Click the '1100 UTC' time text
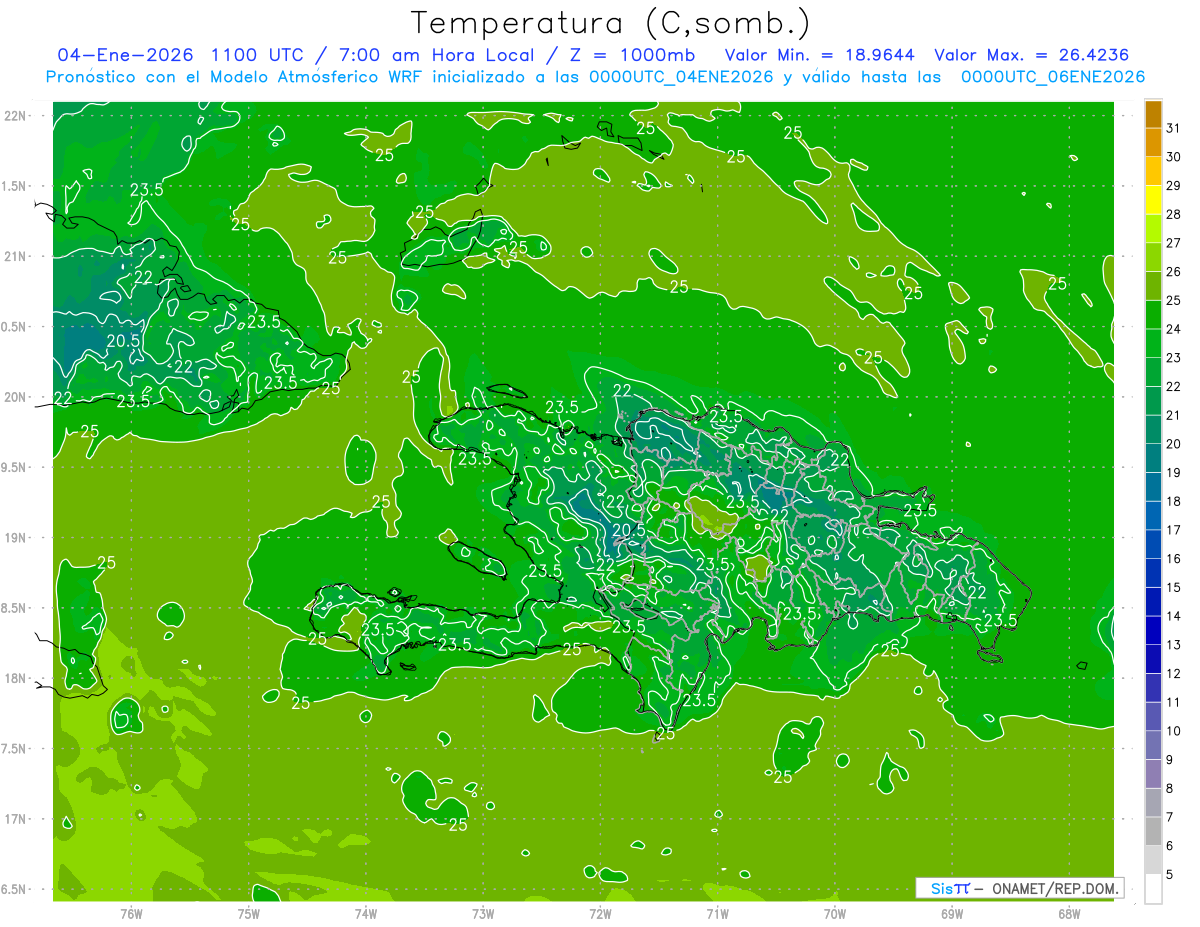 [258, 55]
